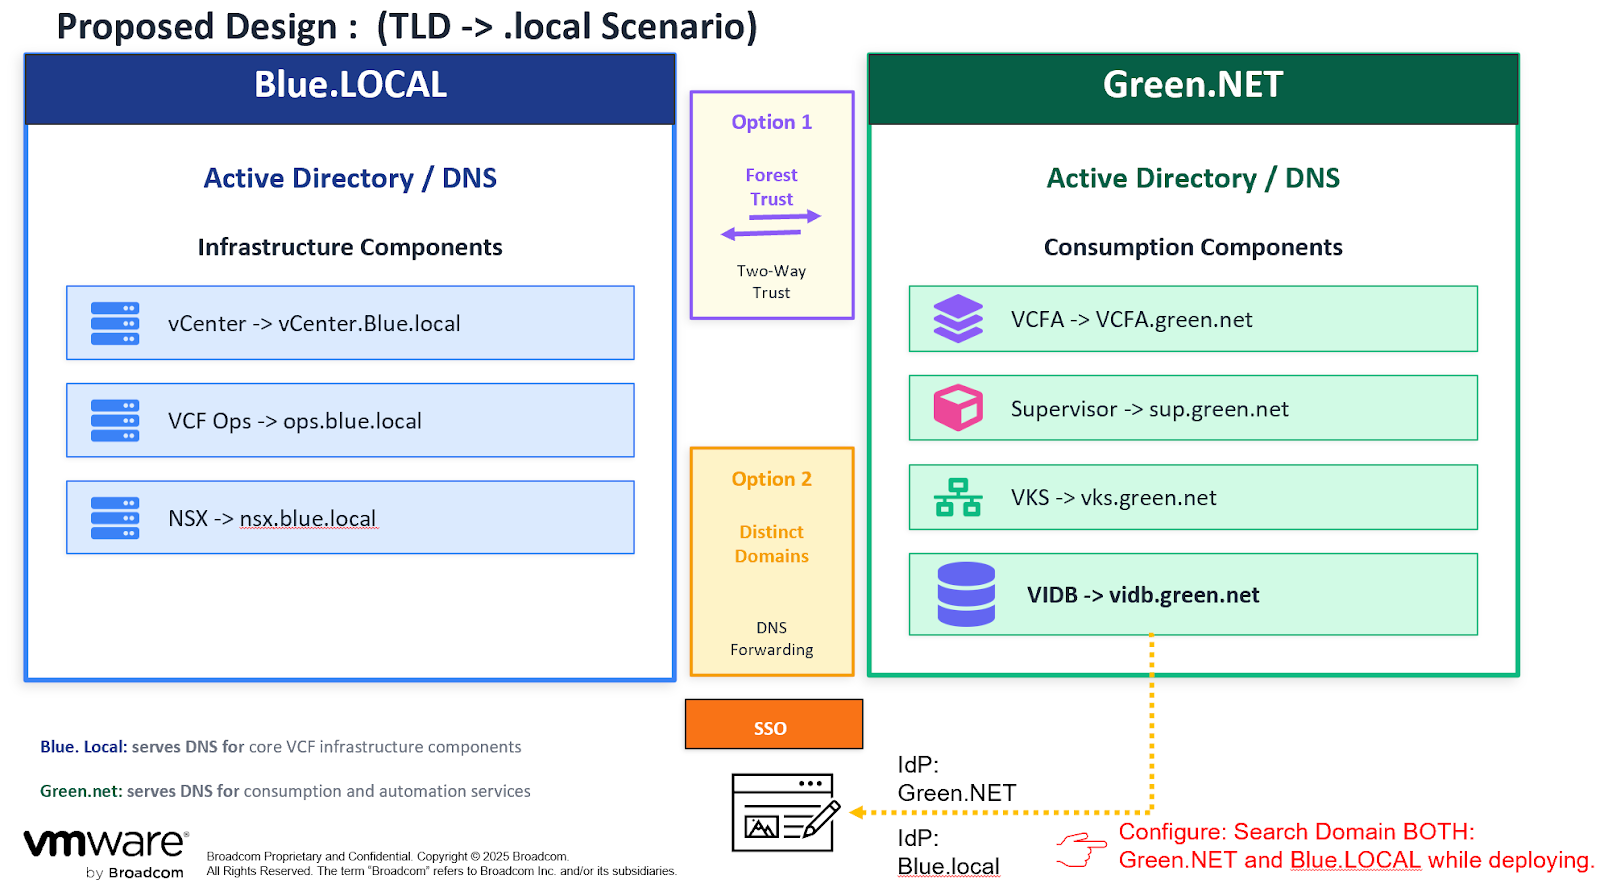This screenshot has width=1600, height=892.
Task: Click the database cylinder icon for VIDB
Action: click(x=966, y=594)
